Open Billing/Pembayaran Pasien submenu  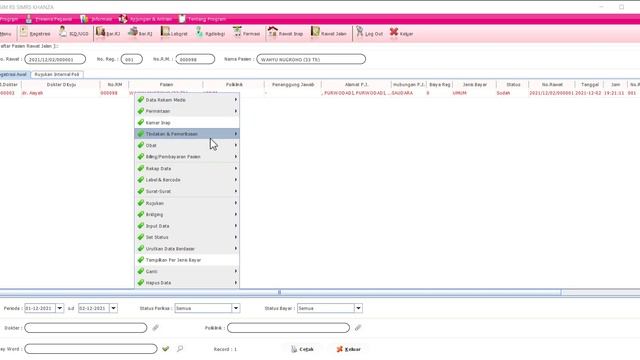pyautogui.click(x=187, y=157)
